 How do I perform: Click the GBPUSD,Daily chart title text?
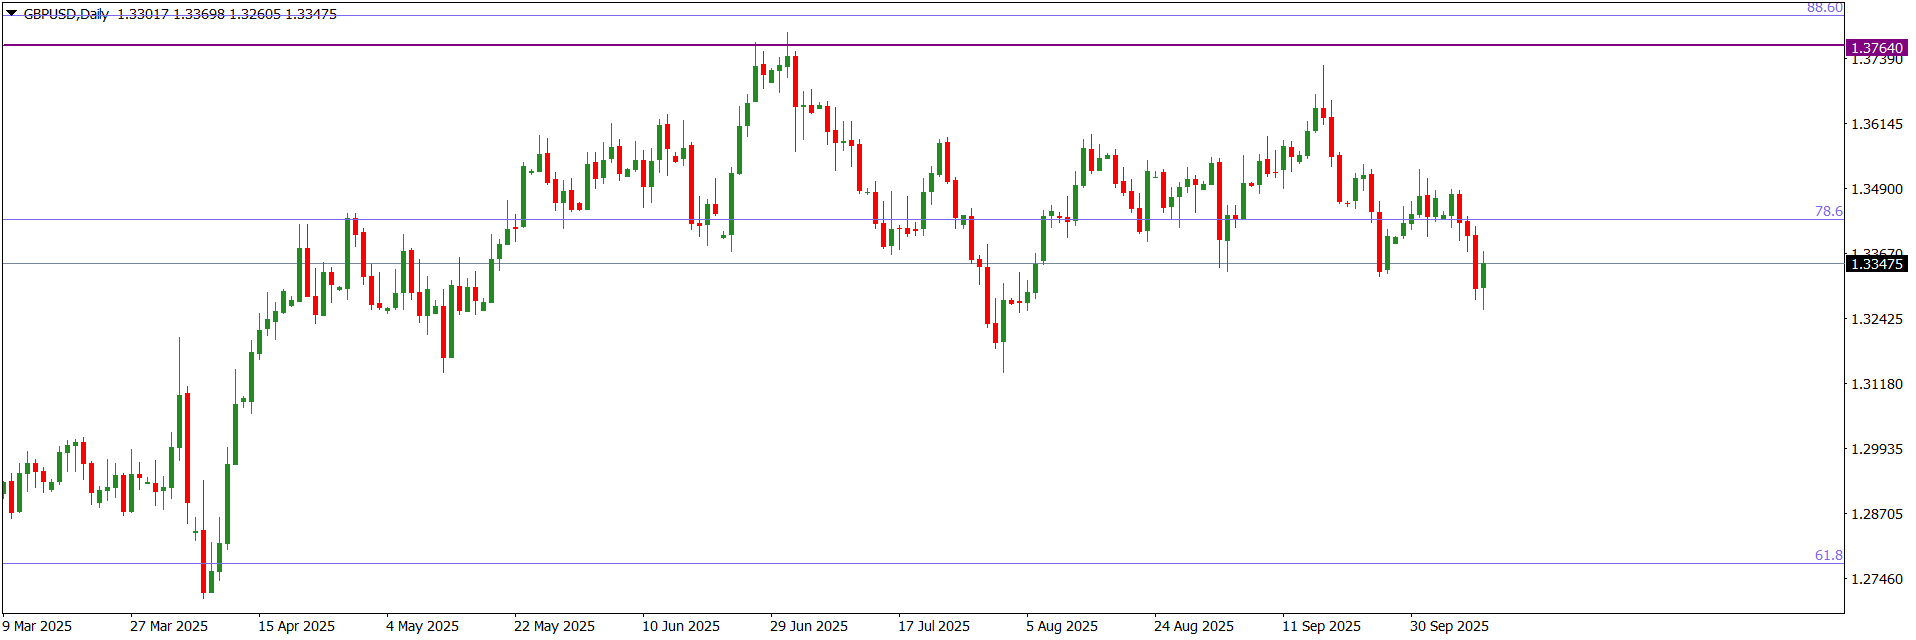[x=66, y=14]
